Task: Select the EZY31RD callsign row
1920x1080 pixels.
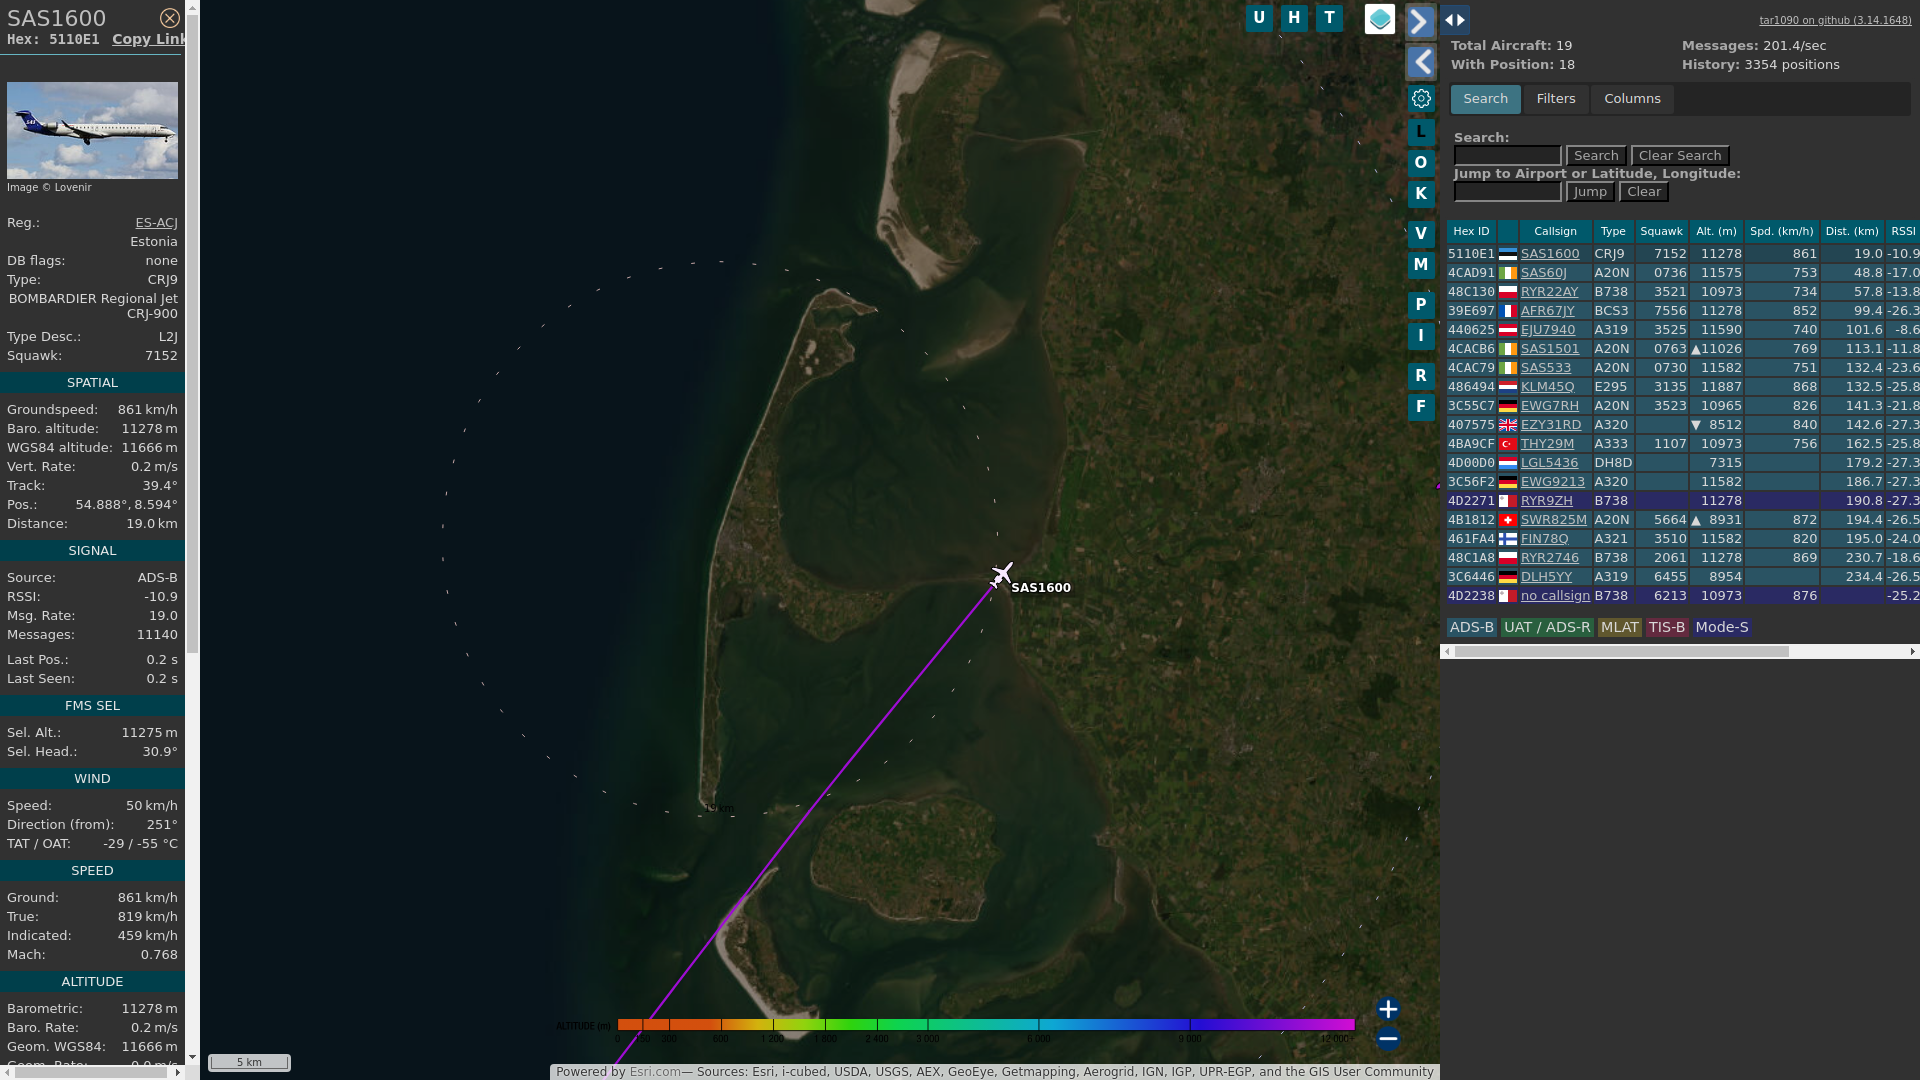Action: click(x=1683, y=425)
